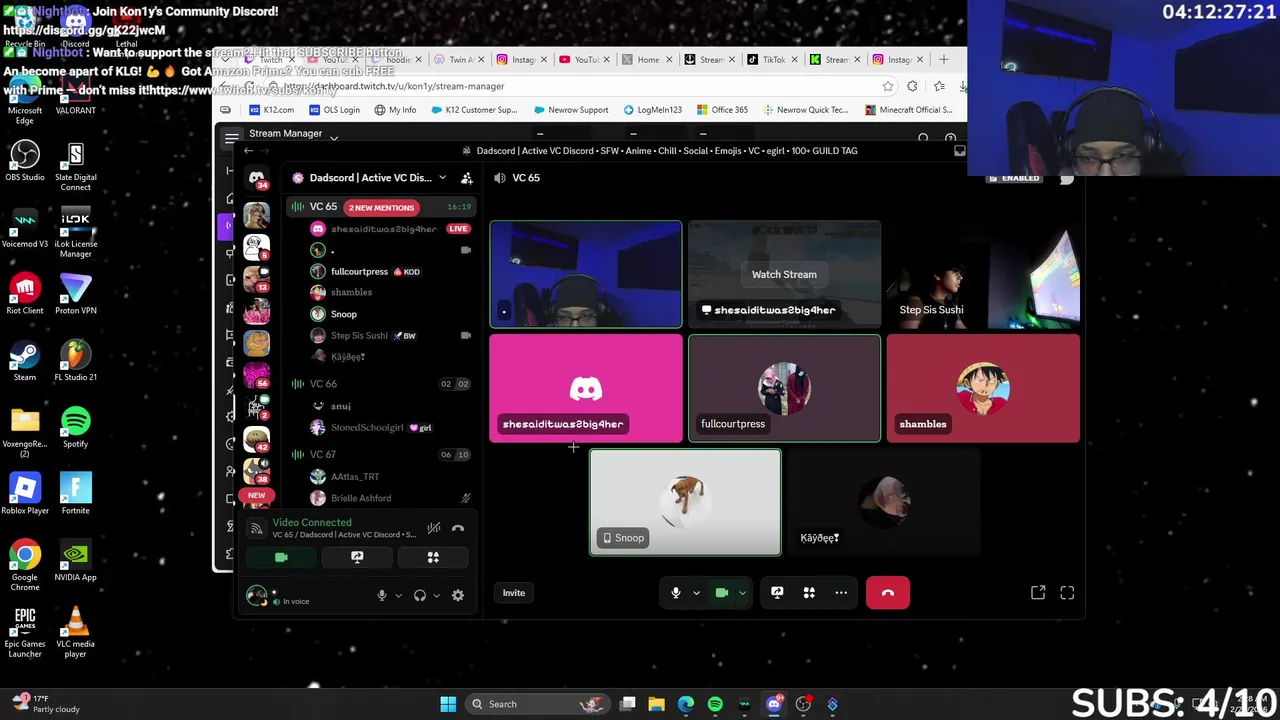Click user Snoop in channel list

(x=344, y=314)
